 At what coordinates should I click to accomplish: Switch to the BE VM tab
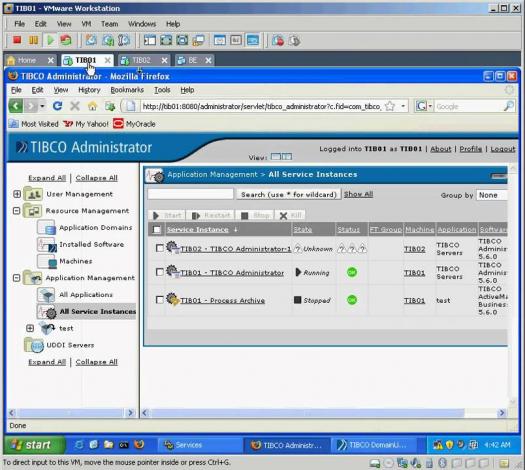click(x=194, y=60)
